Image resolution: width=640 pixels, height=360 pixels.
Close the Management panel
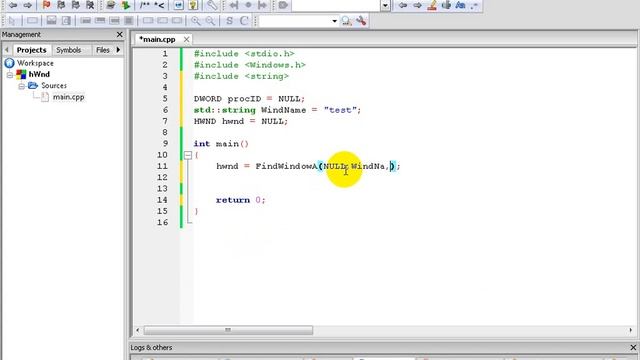(x=120, y=34)
